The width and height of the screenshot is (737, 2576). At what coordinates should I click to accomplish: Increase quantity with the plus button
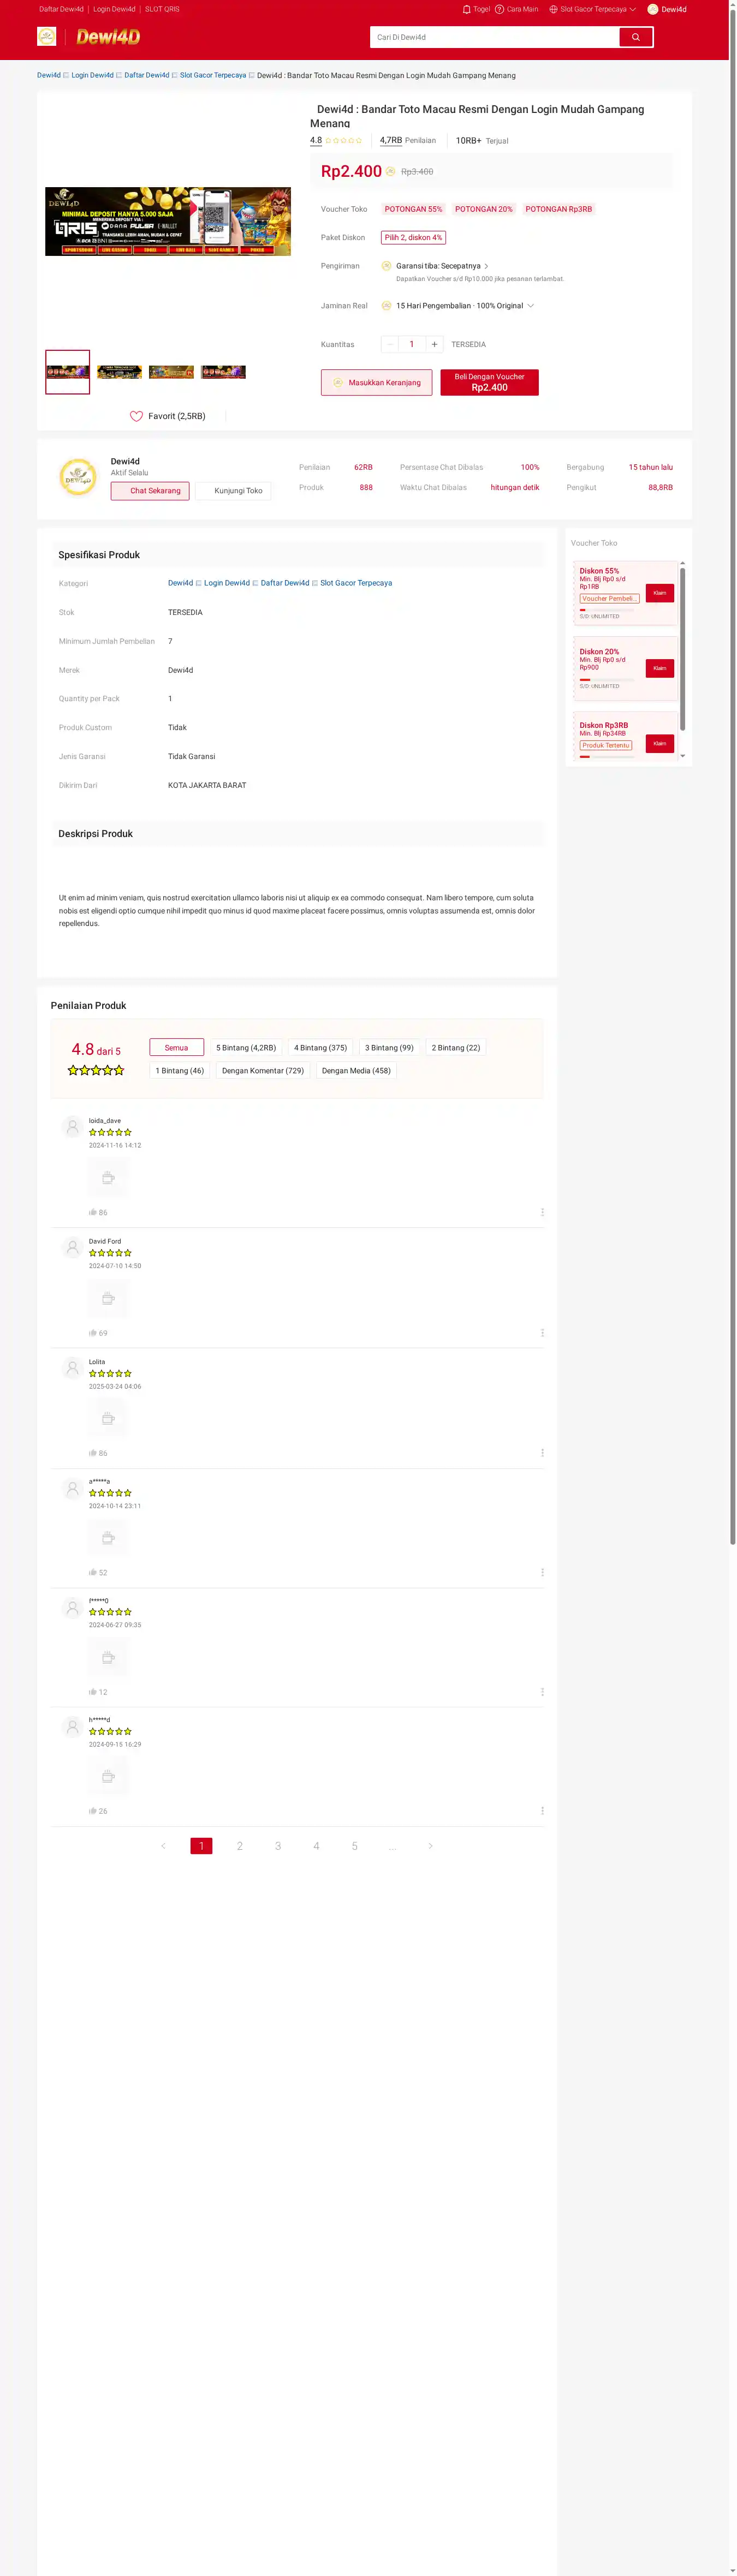(x=434, y=344)
